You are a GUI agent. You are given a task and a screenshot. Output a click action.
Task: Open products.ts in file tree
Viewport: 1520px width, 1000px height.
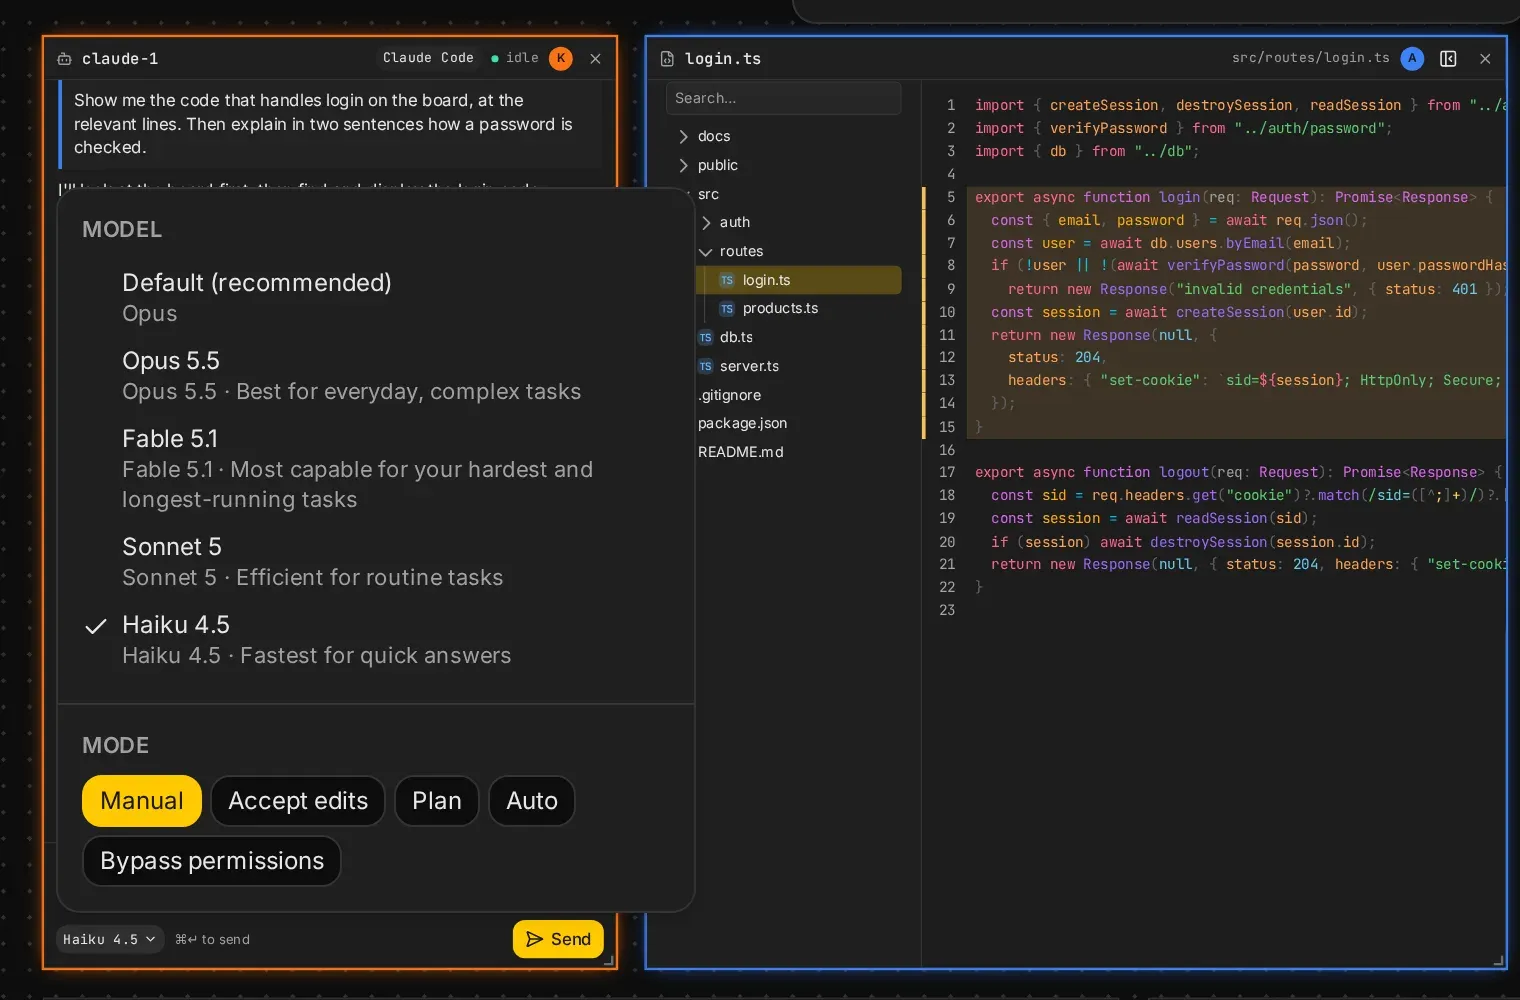[800, 309]
